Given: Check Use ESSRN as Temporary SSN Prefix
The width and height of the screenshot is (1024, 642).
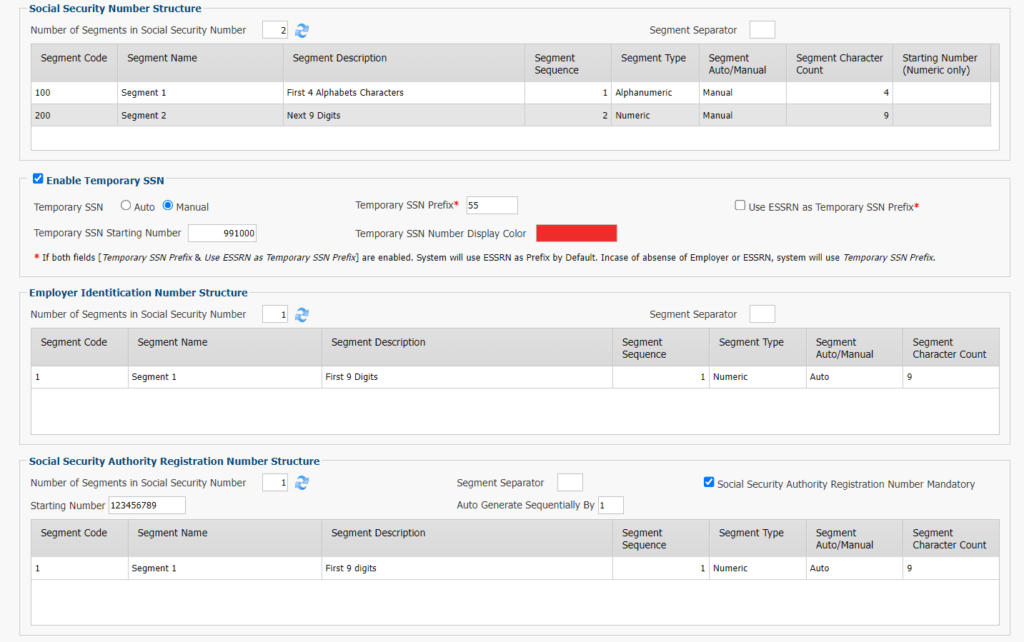Looking at the screenshot, I should (738, 206).
